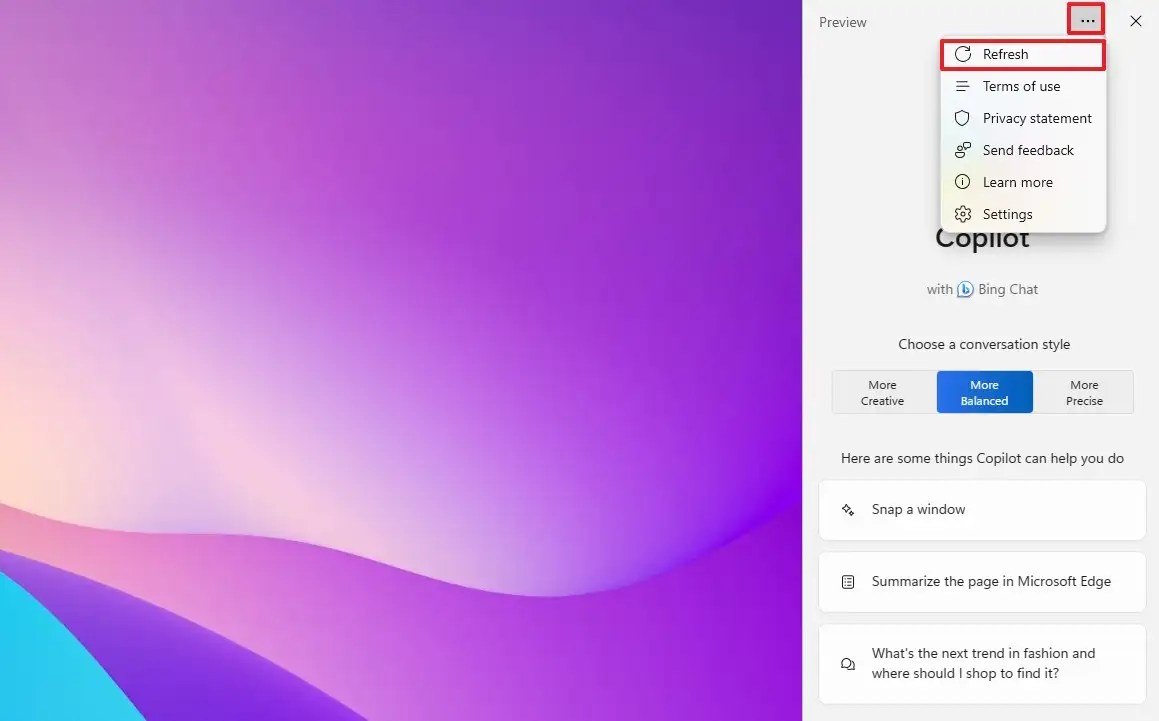This screenshot has width=1159, height=721.
Task: Open the three-dot more options button
Action: click(1087, 21)
